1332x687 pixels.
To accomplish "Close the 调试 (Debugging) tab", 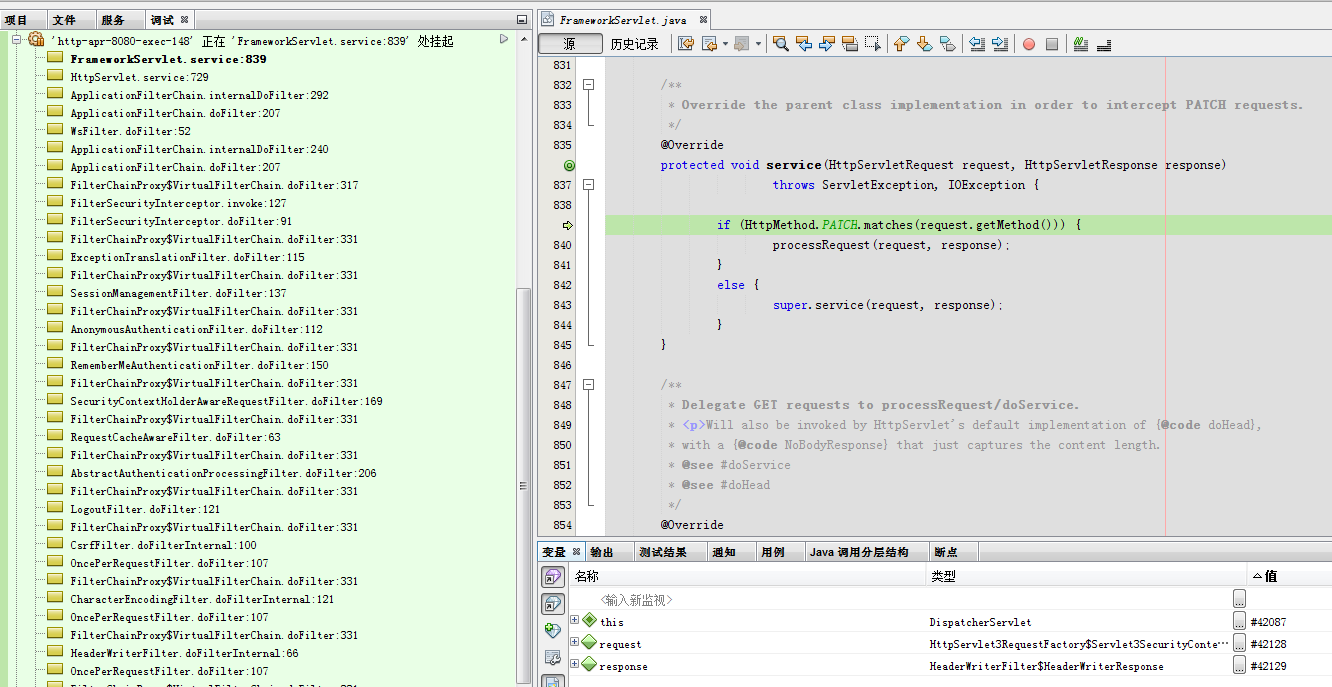I will click(185, 20).
